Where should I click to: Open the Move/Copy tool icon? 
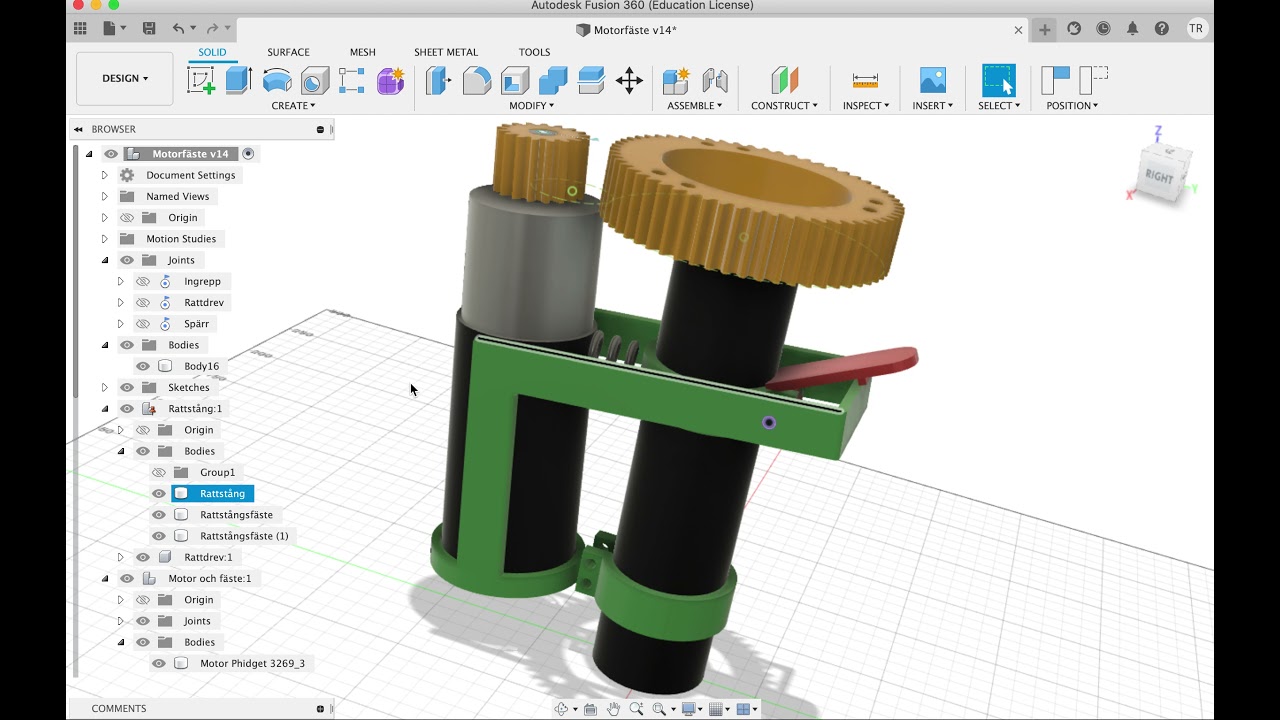pos(629,80)
